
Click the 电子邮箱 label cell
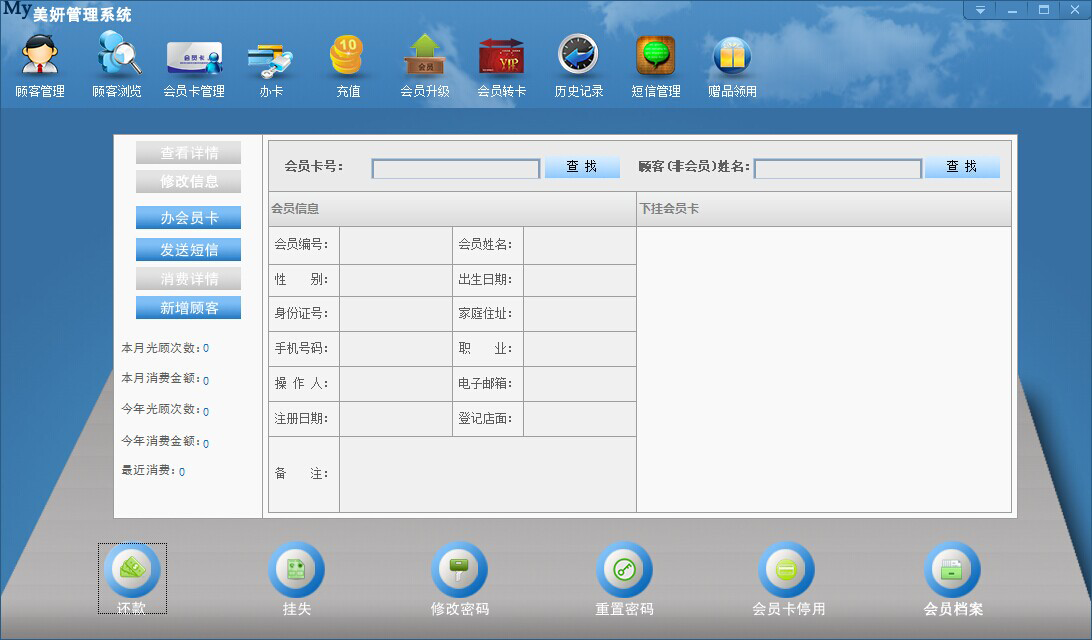pos(488,383)
